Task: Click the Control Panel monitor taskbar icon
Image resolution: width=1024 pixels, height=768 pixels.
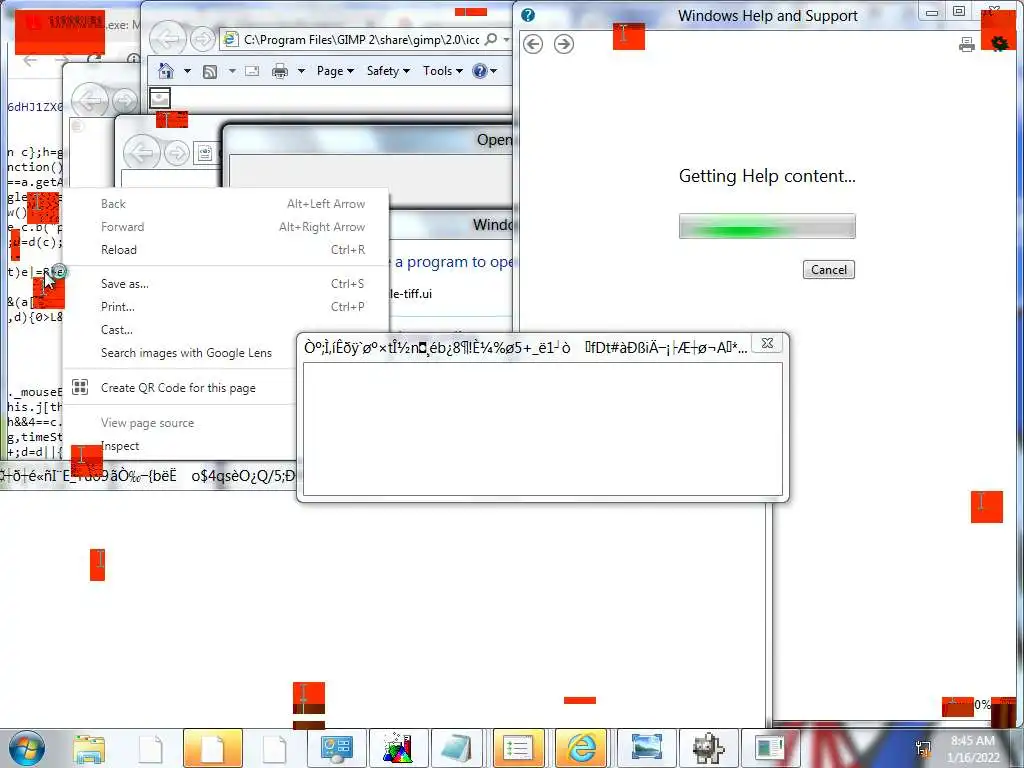Action: point(337,748)
